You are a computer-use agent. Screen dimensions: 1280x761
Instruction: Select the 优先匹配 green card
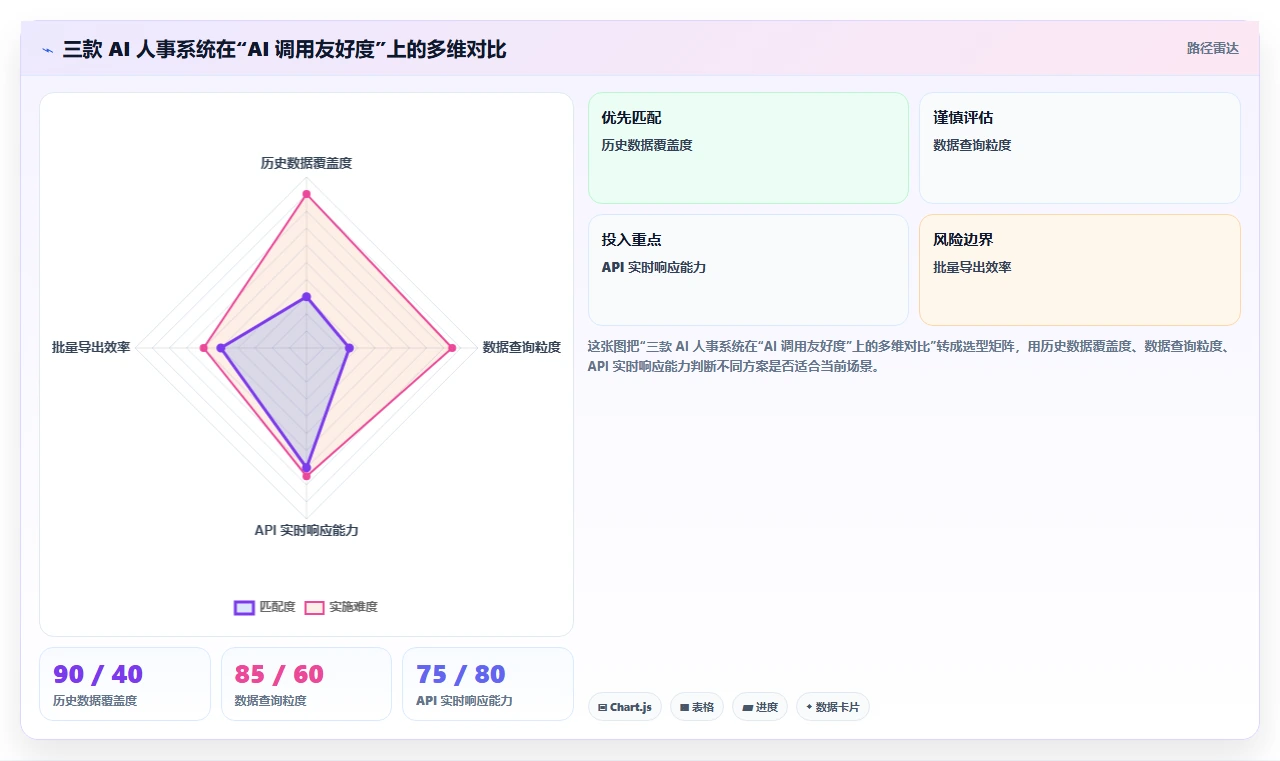748,148
